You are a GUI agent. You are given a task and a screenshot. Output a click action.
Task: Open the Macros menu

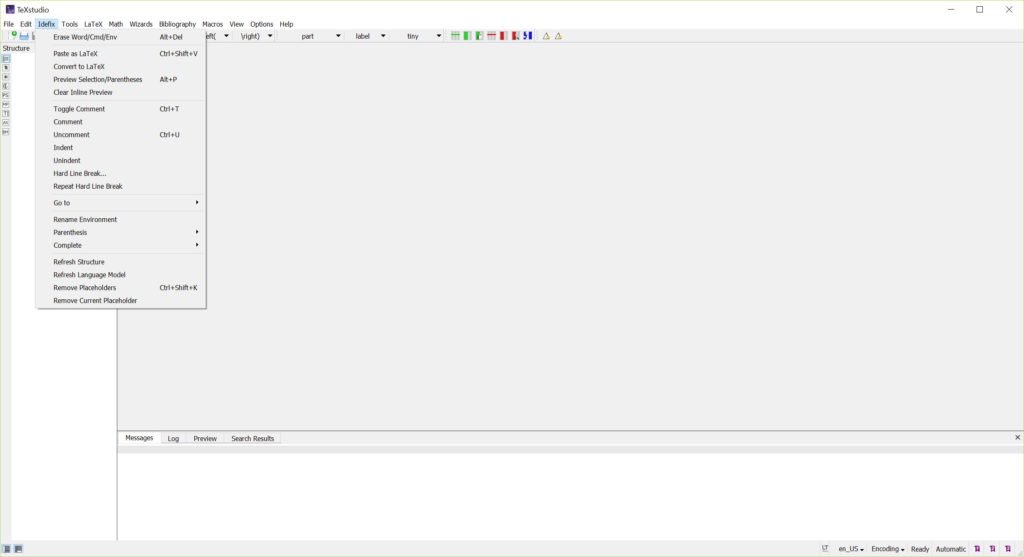pyautogui.click(x=212, y=24)
